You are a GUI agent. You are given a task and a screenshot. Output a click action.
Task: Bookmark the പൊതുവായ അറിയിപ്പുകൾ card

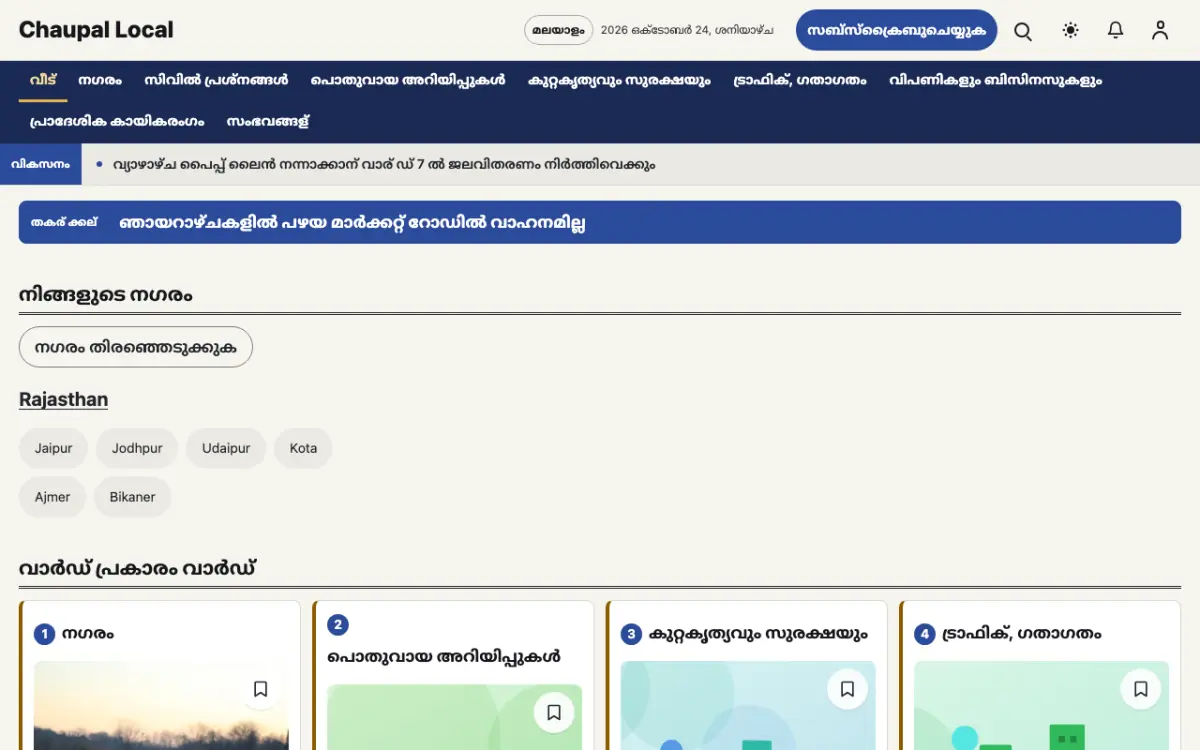tap(554, 712)
